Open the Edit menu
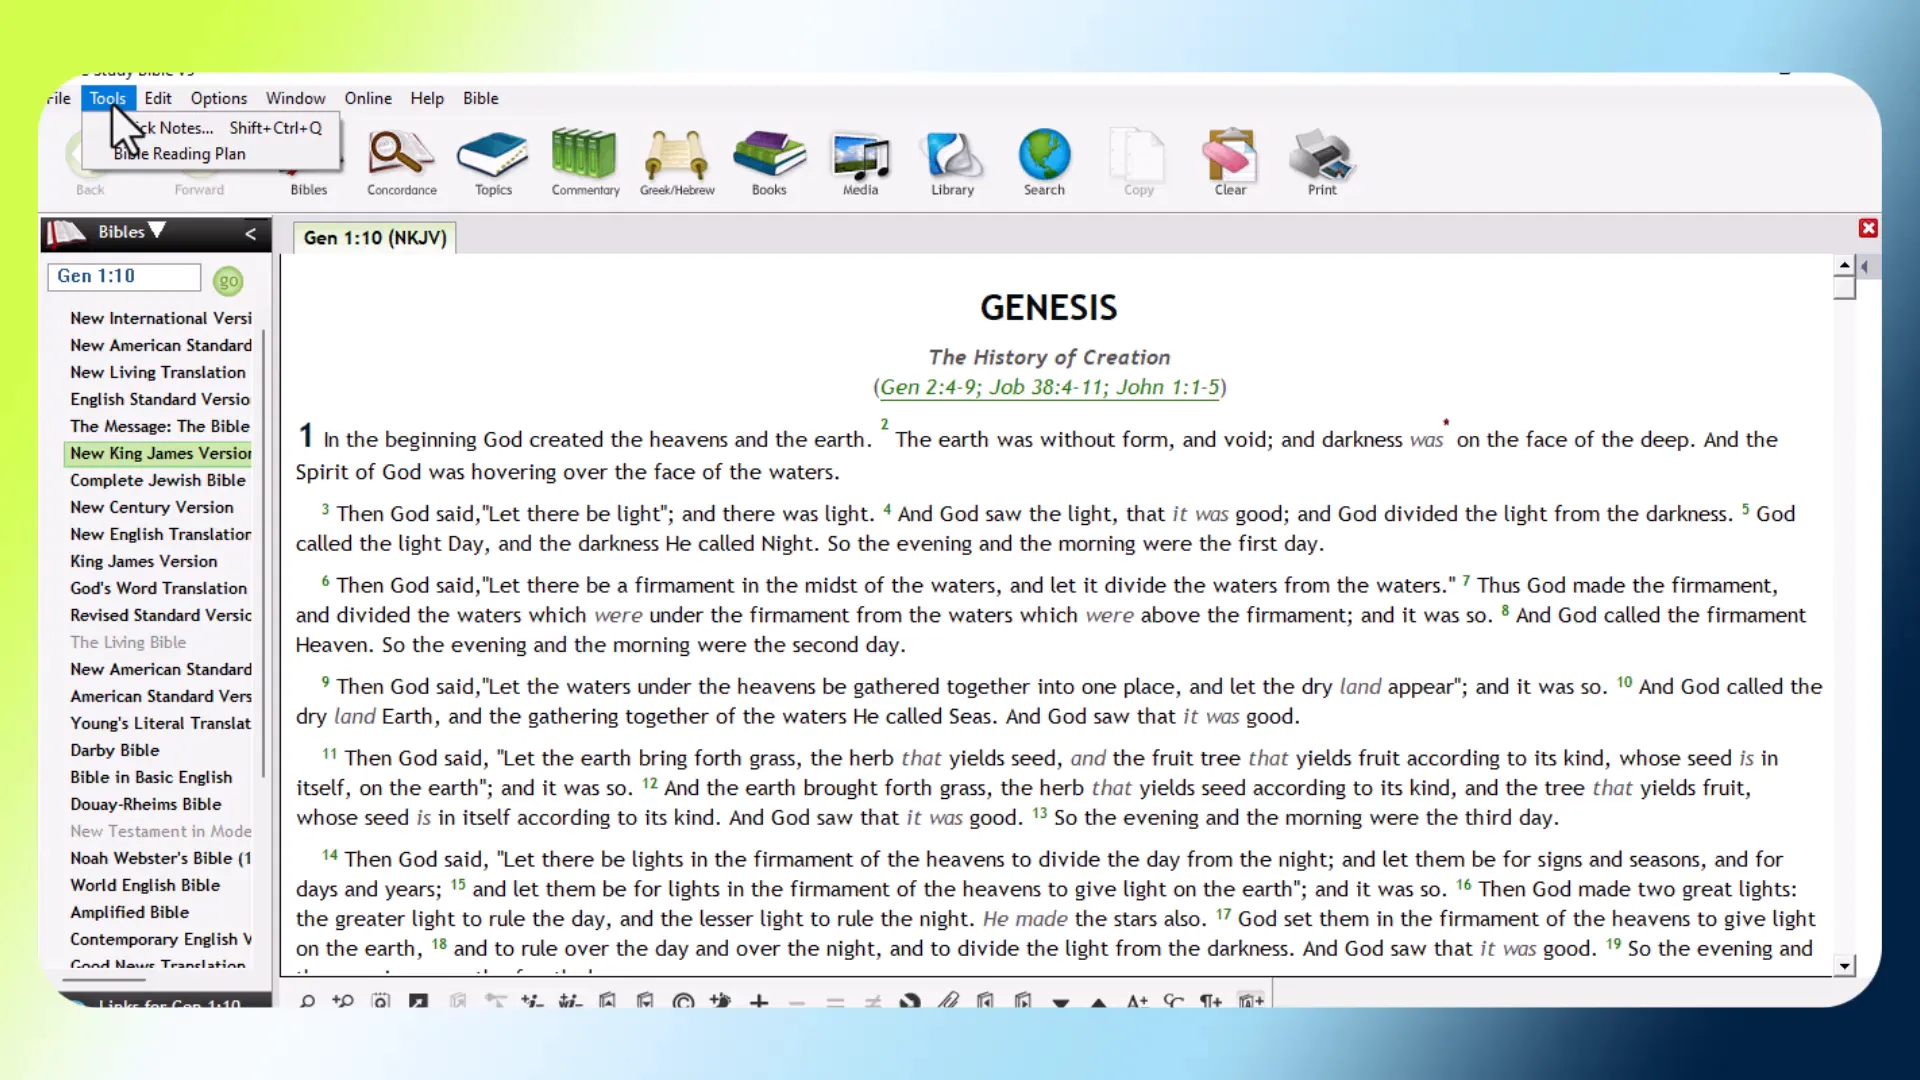Image resolution: width=1920 pixels, height=1080 pixels. pos(158,98)
